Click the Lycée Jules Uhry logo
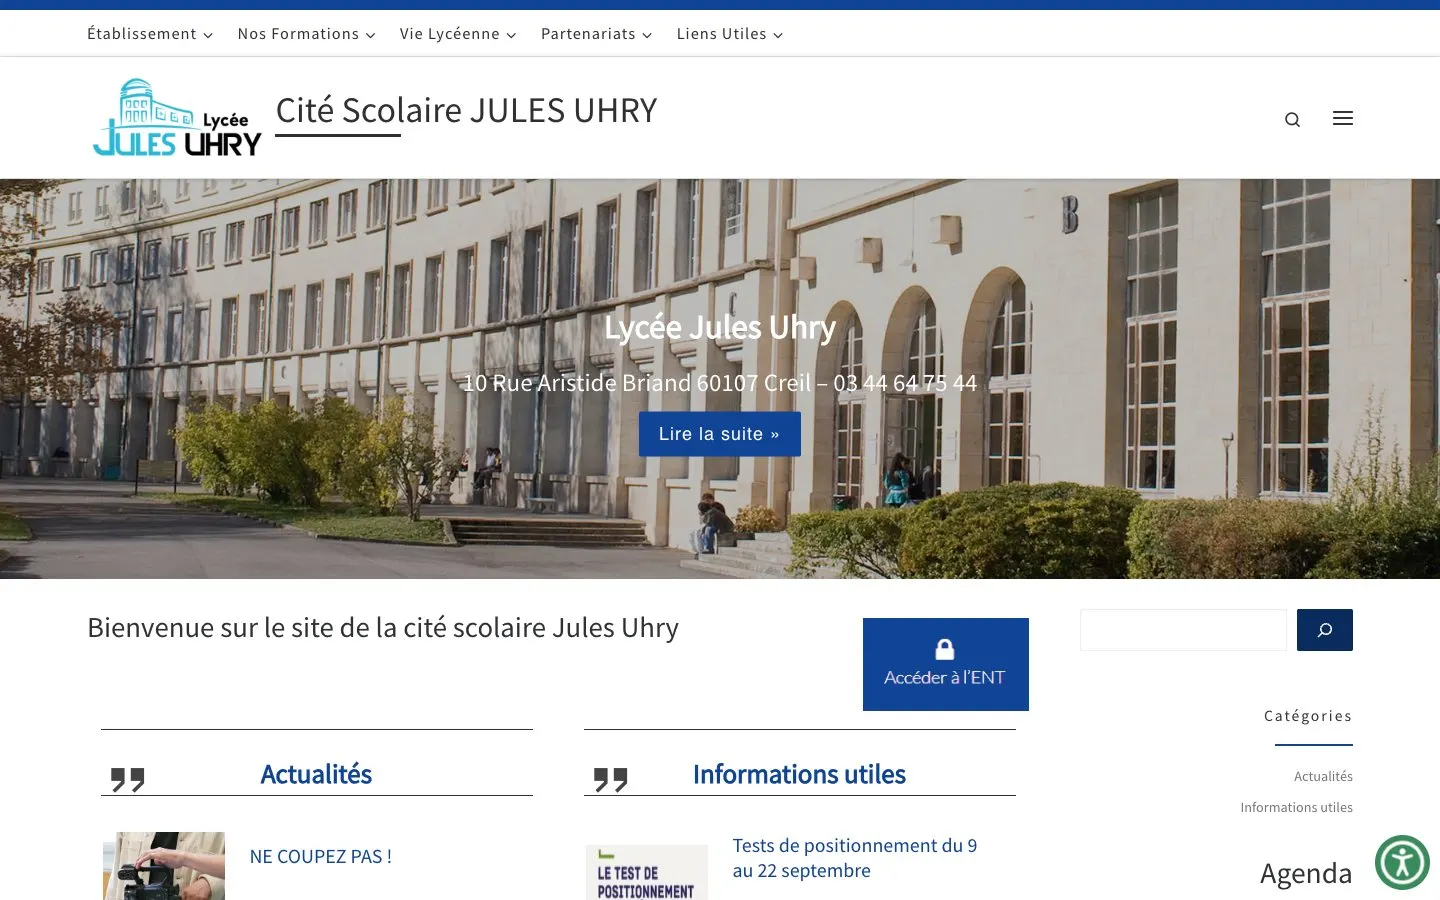Screen dimensions: 1440x900 click(x=176, y=118)
